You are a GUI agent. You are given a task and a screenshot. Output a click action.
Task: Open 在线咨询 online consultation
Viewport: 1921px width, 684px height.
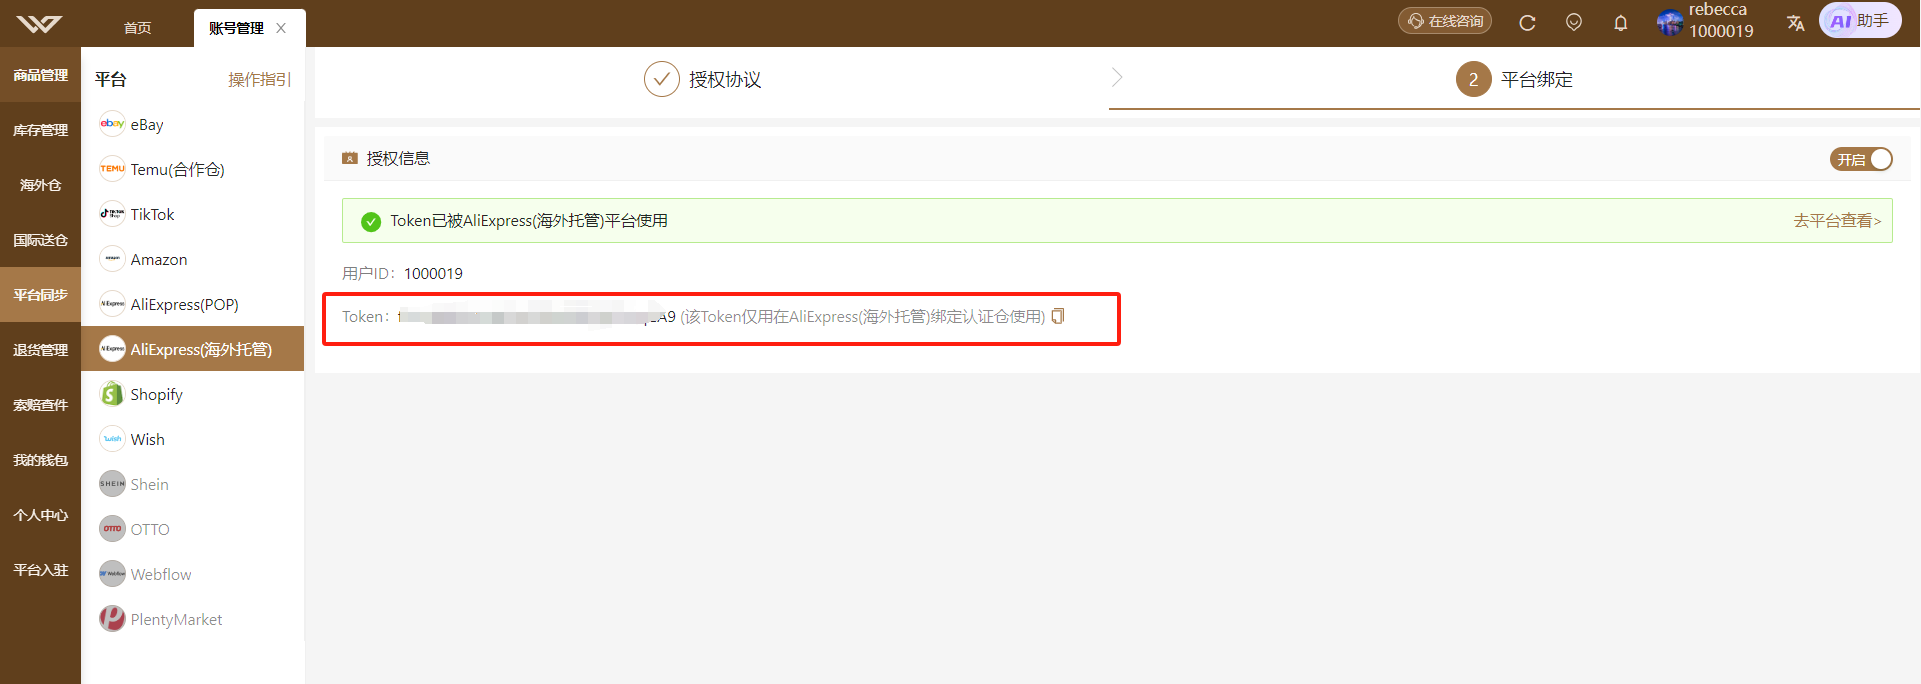(x=1445, y=21)
